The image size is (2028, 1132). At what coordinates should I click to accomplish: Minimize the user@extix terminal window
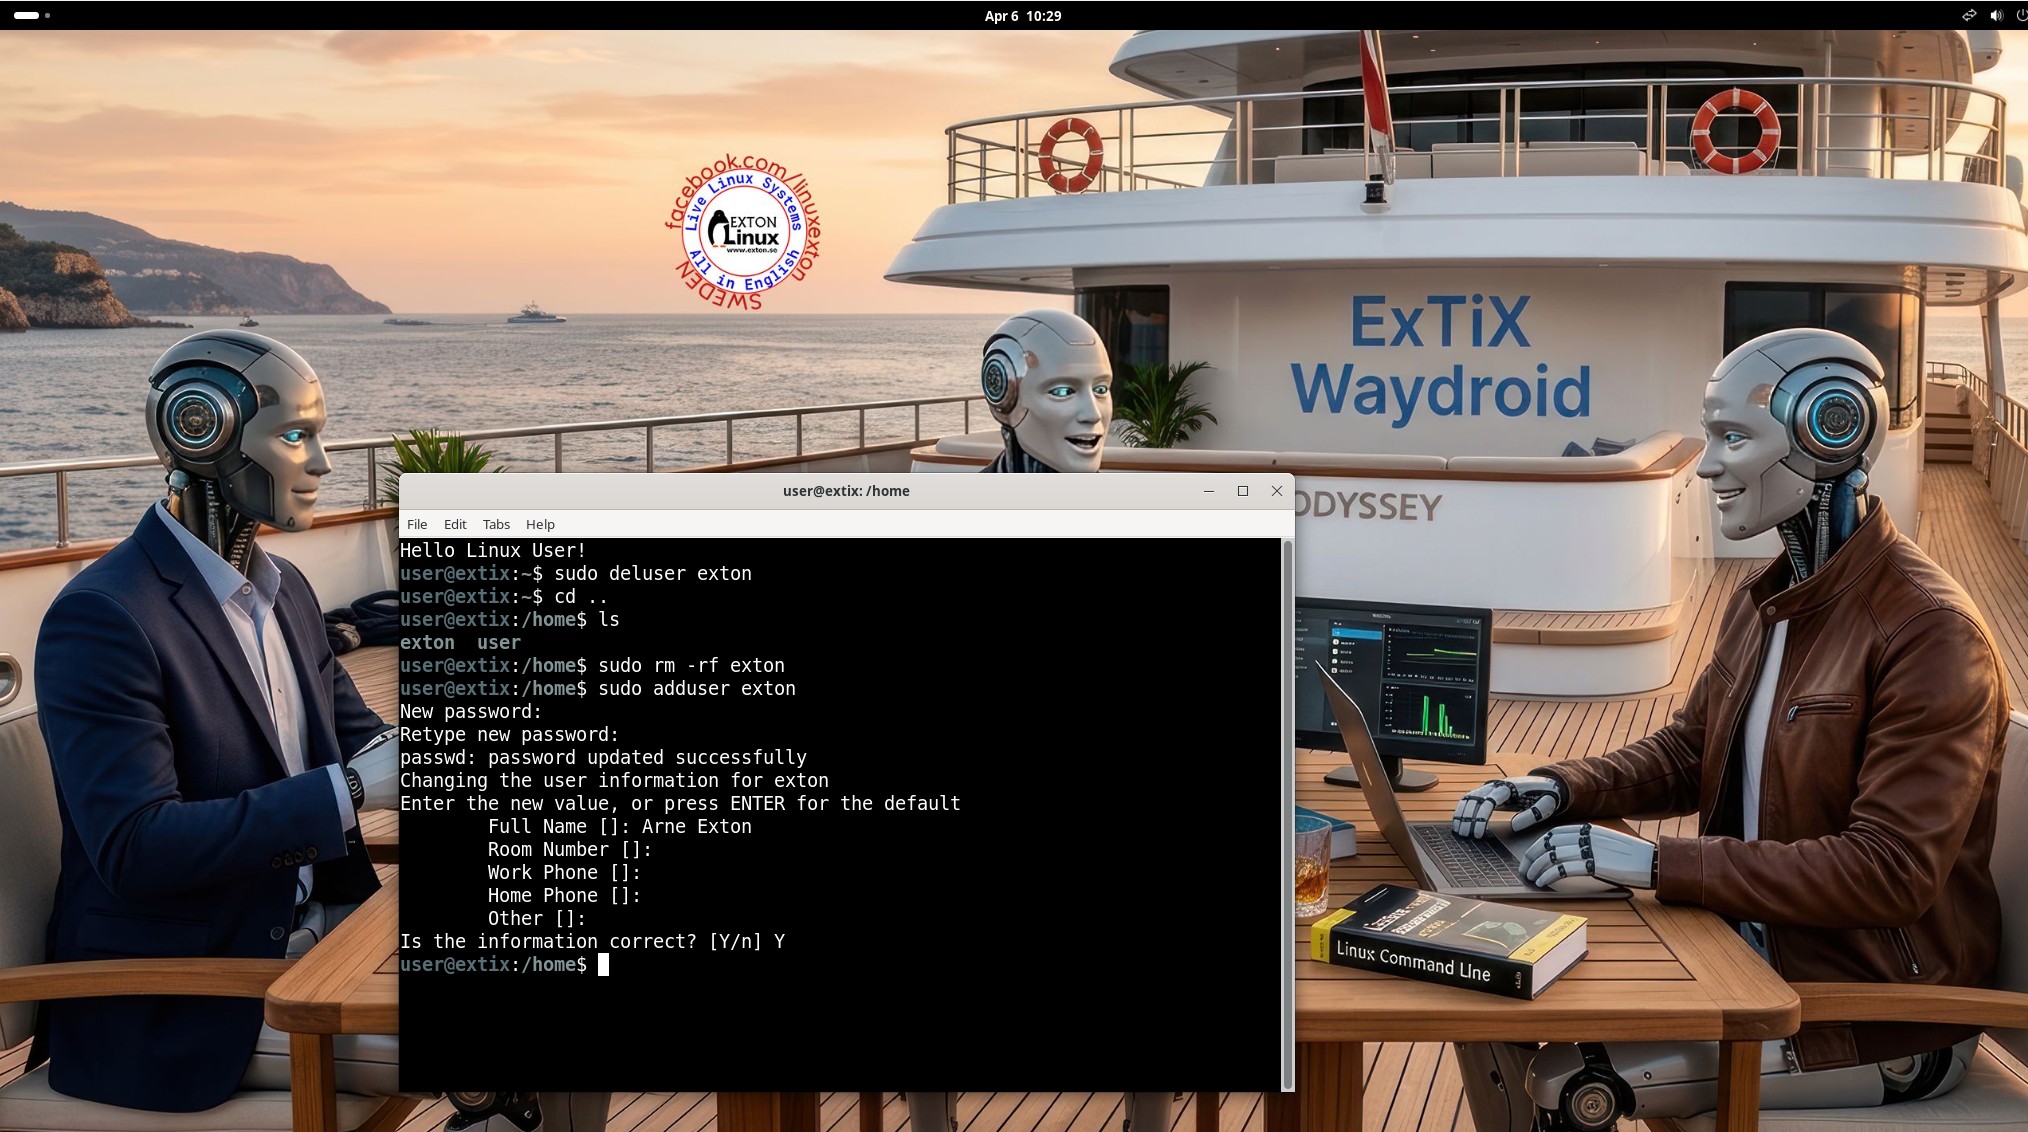[x=1208, y=491]
